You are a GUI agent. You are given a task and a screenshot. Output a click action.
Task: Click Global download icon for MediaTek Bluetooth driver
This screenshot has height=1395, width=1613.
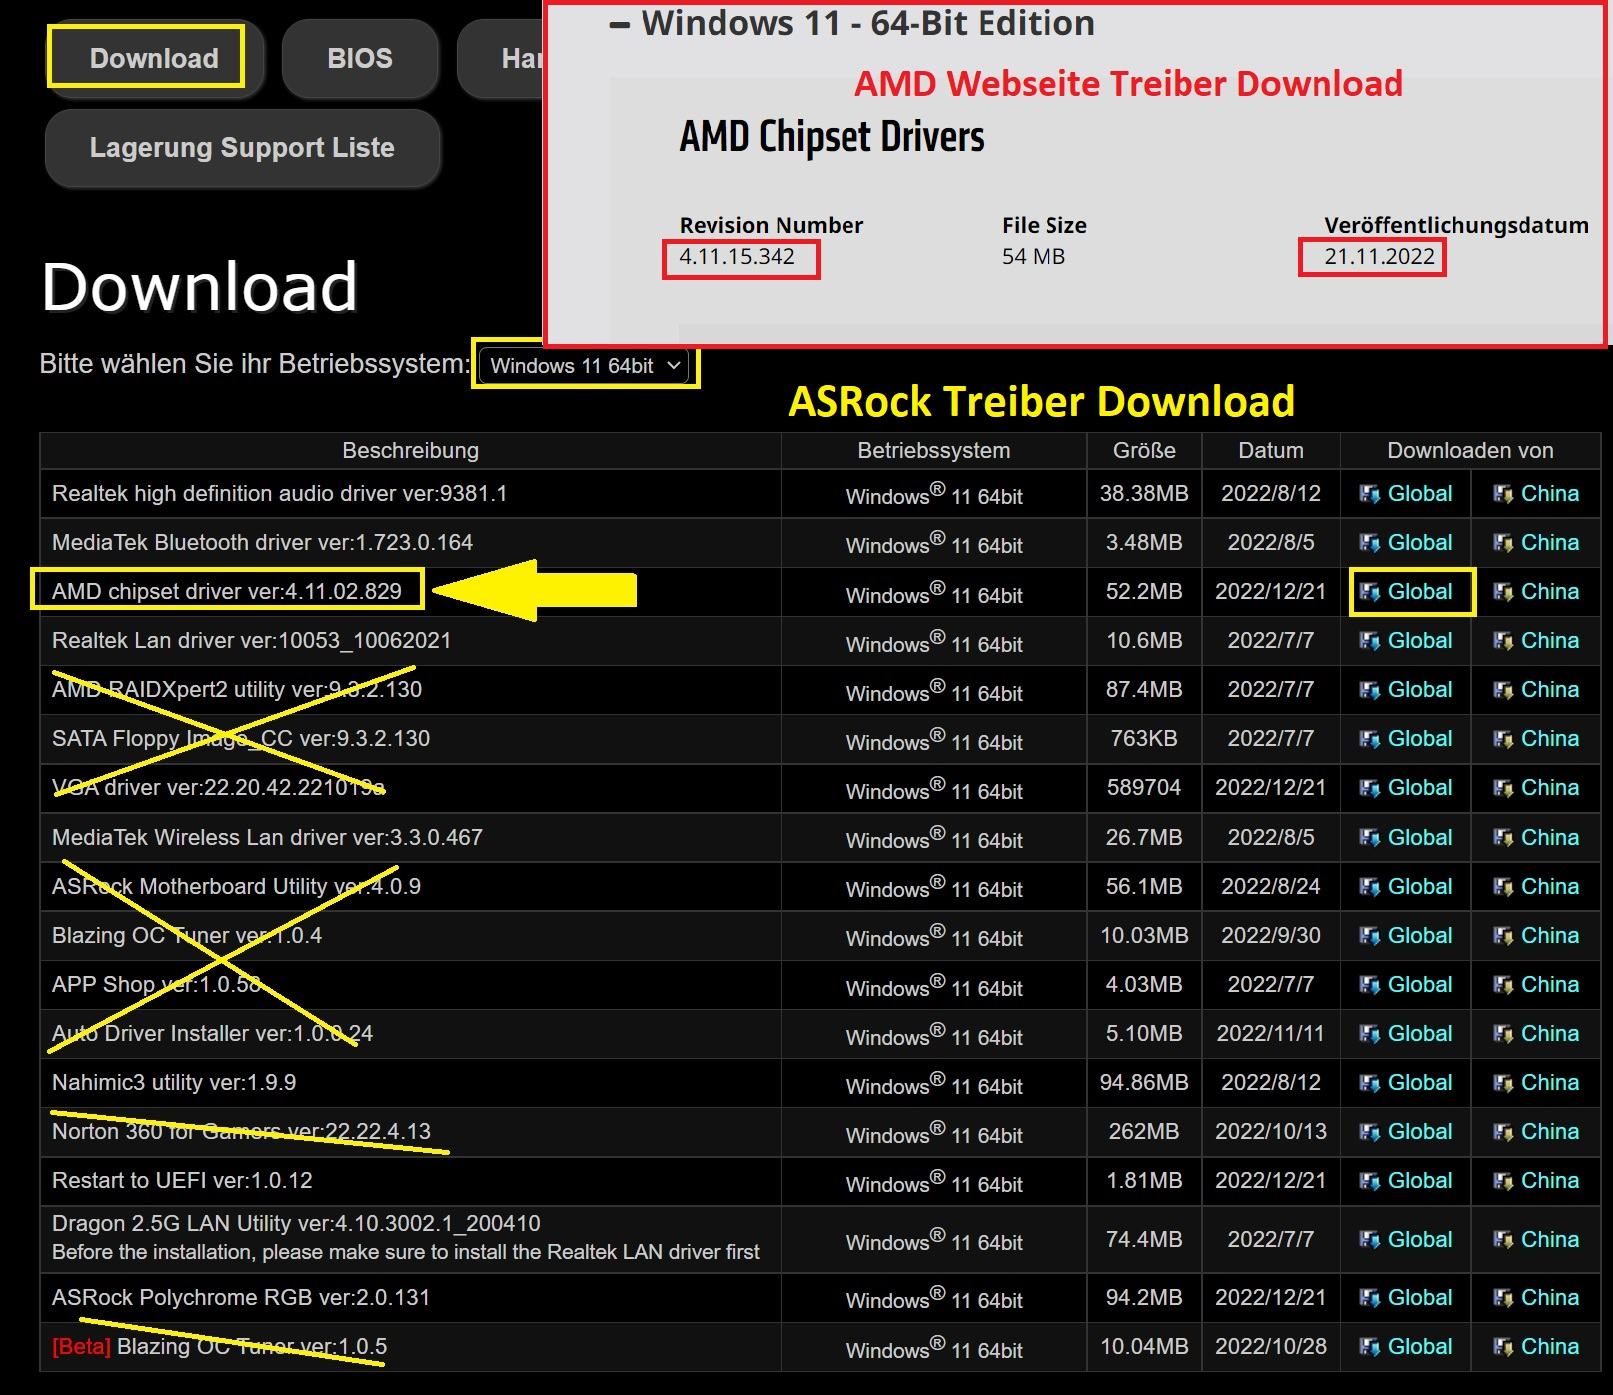1369,543
